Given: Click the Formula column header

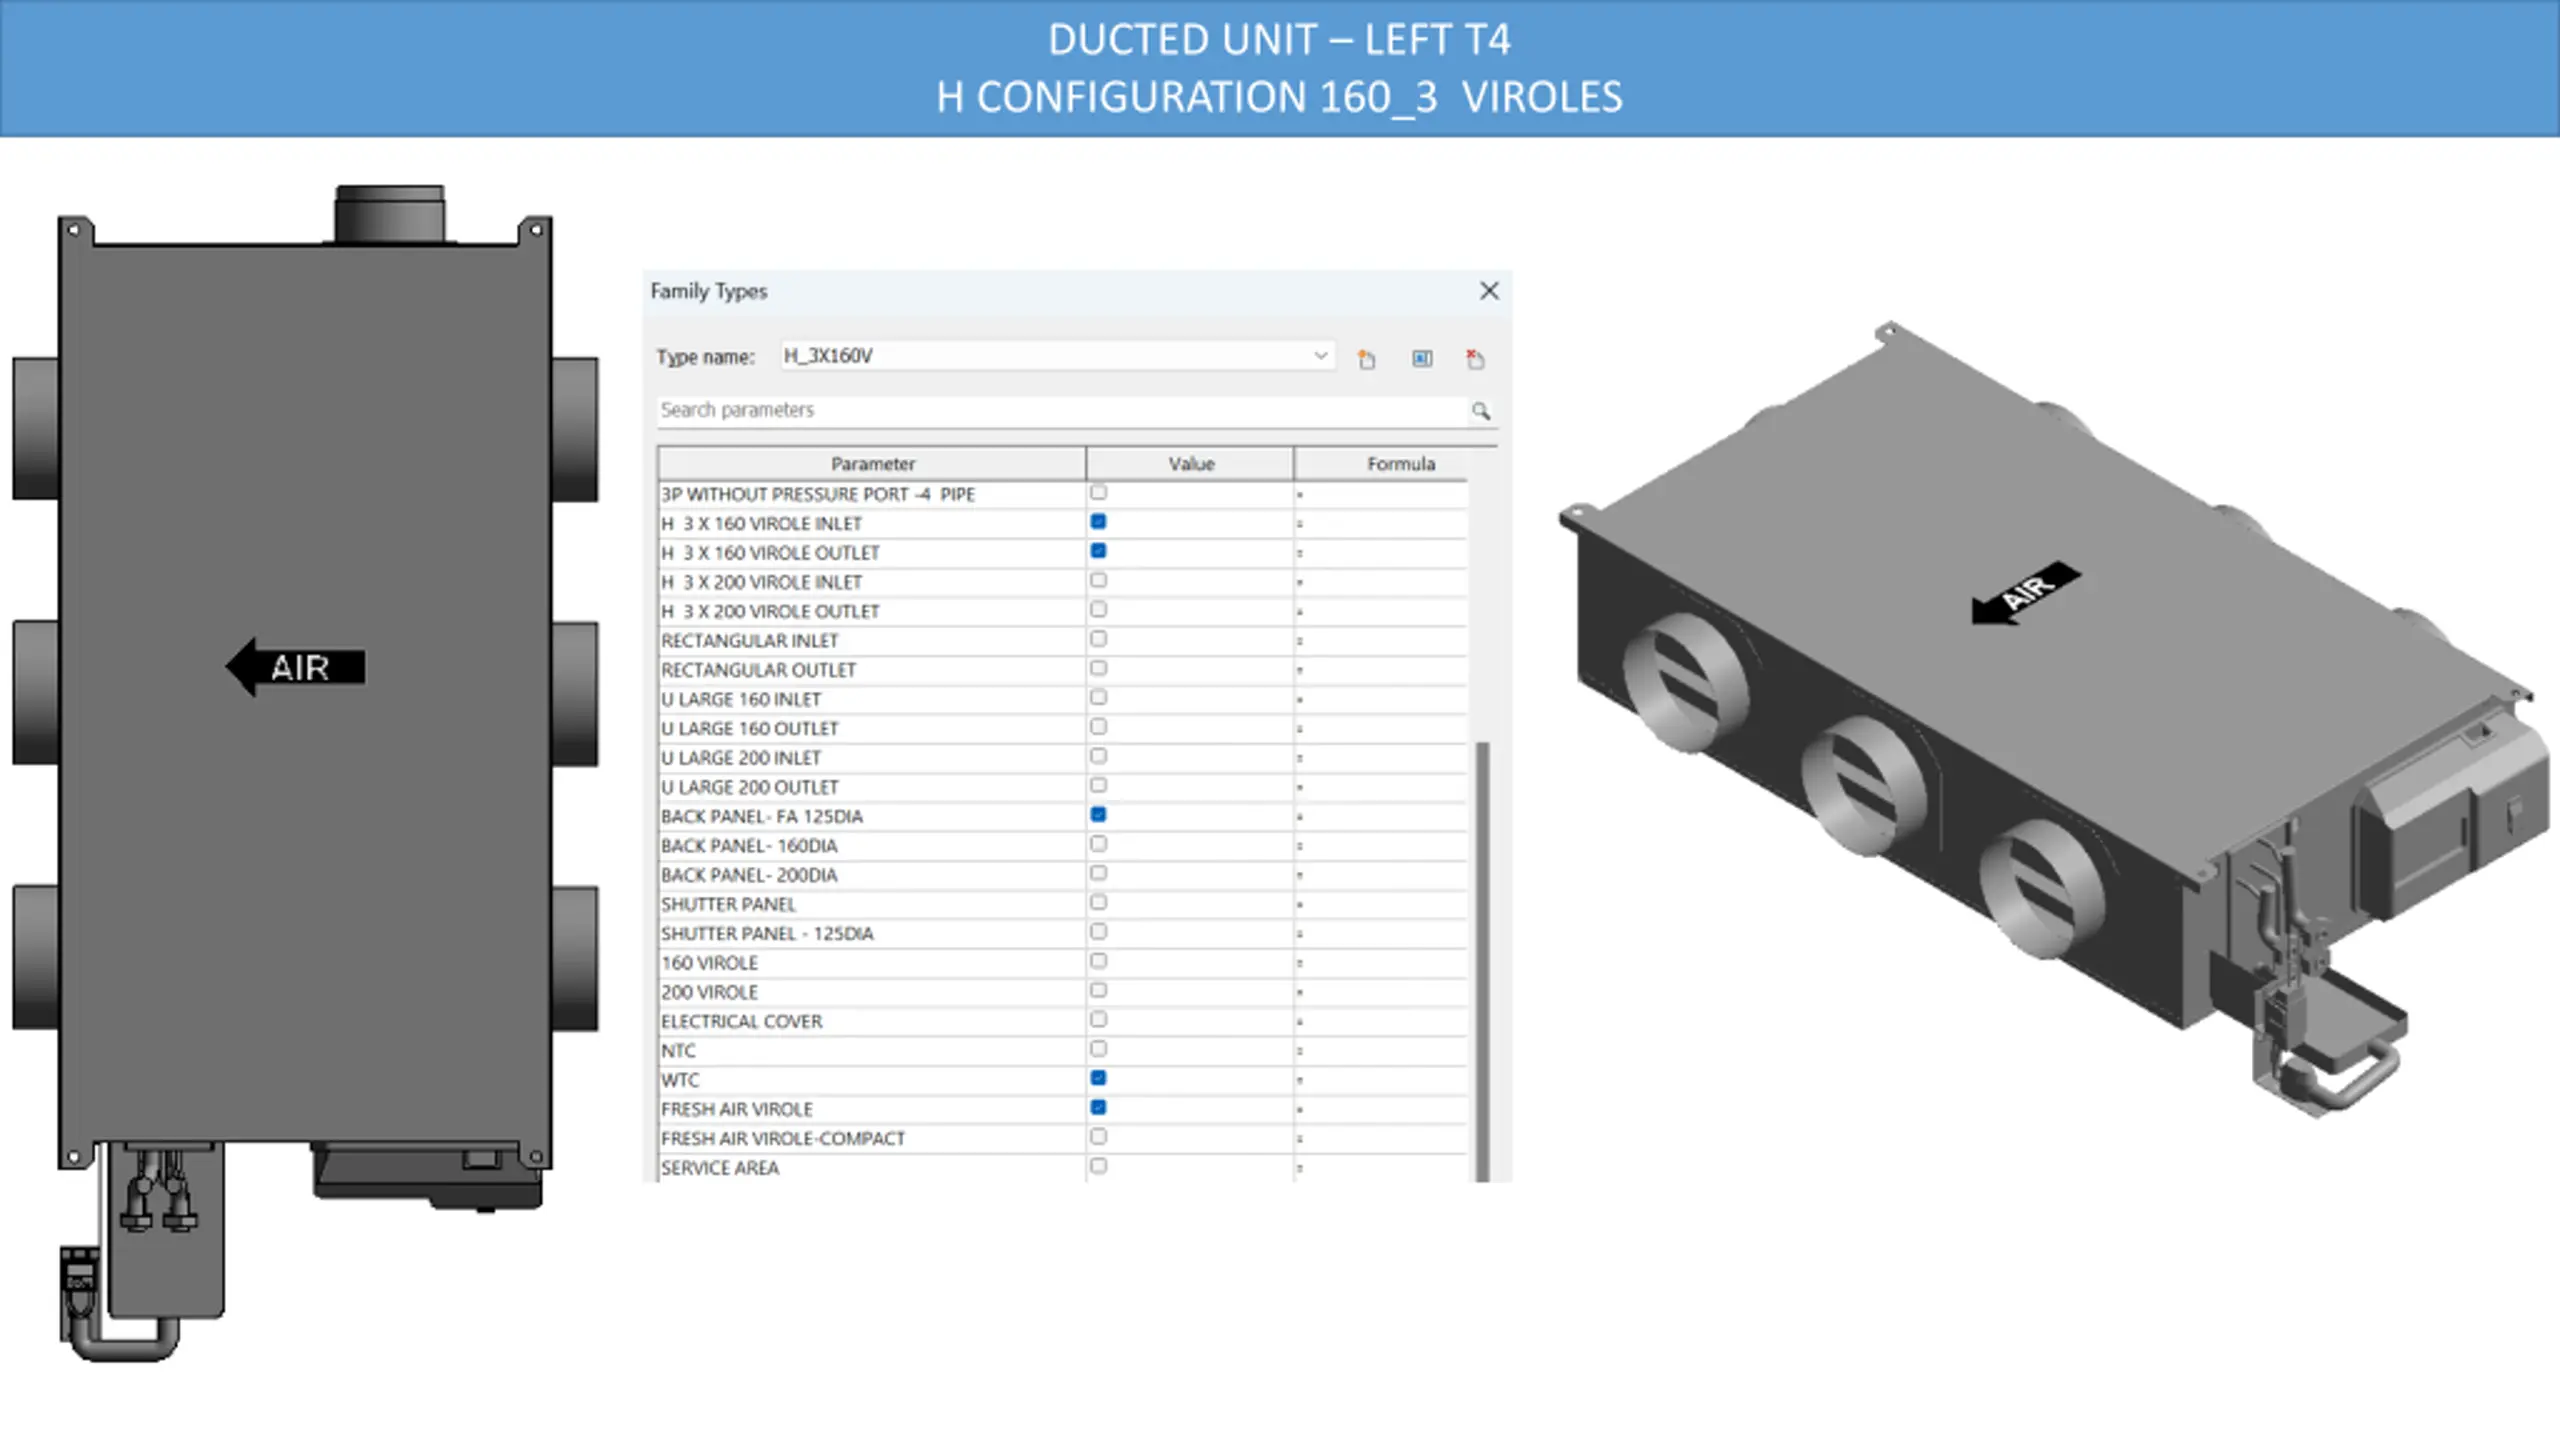Looking at the screenshot, I should 1400,463.
